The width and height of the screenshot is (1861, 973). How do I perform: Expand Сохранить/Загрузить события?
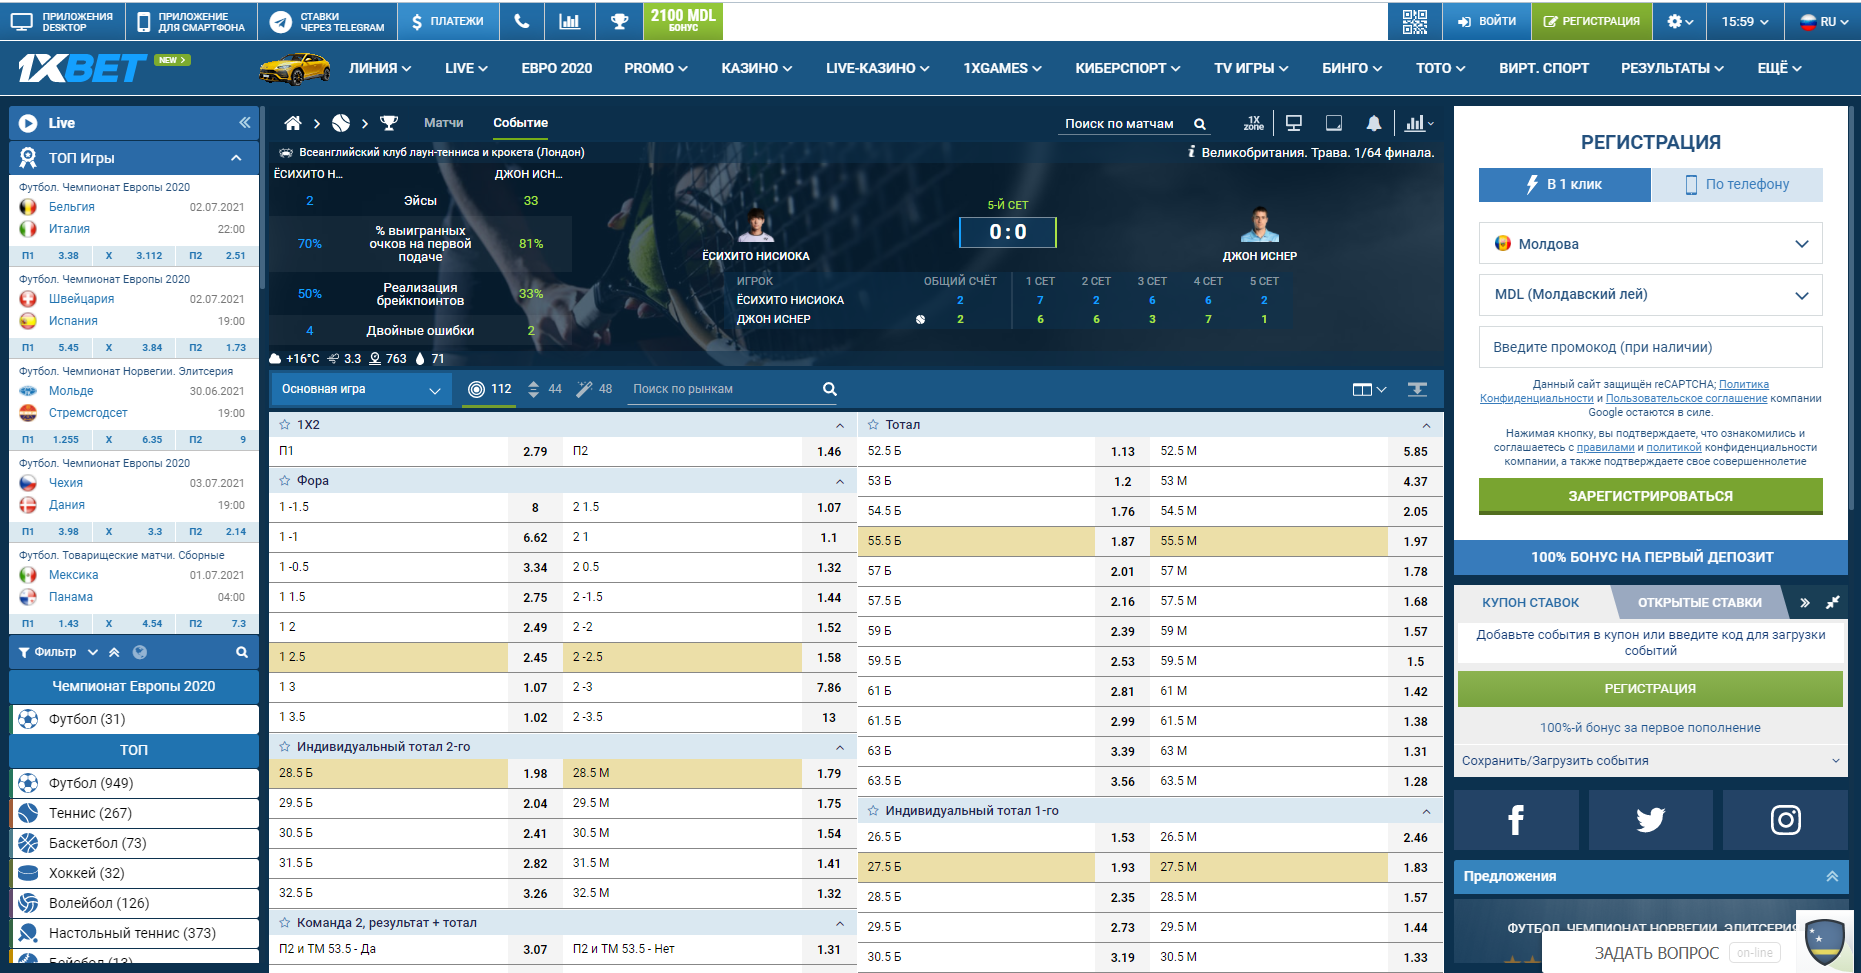[x=1650, y=761]
